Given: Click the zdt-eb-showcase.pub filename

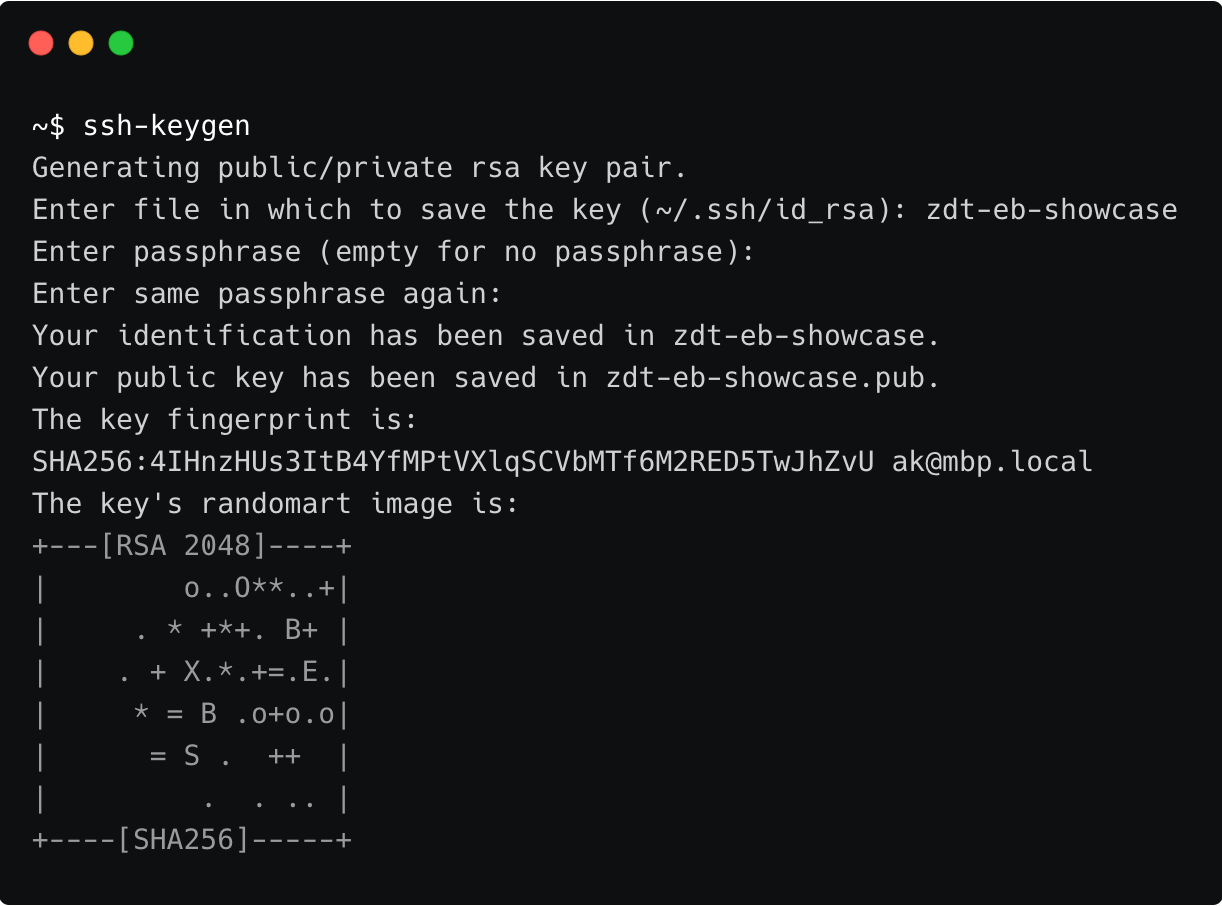Looking at the screenshot, I should tap(768, 377).
